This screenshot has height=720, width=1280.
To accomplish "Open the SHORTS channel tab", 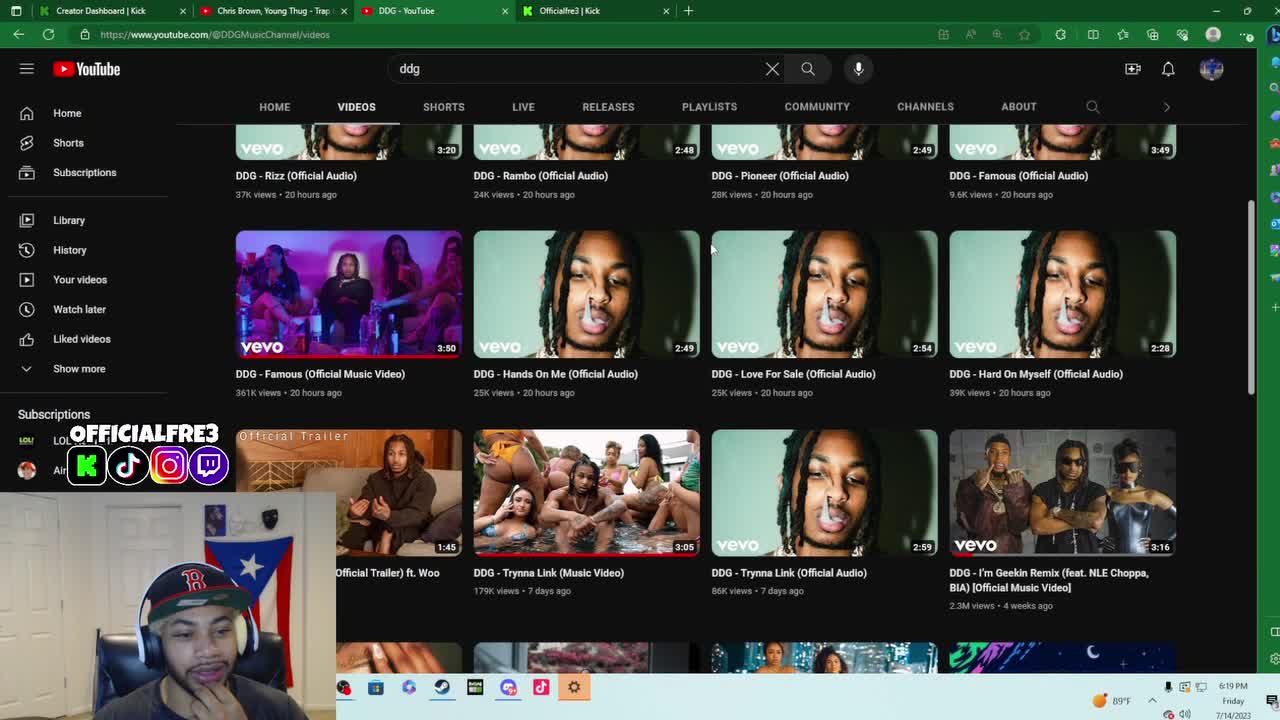I will click(x=444, y=107).
